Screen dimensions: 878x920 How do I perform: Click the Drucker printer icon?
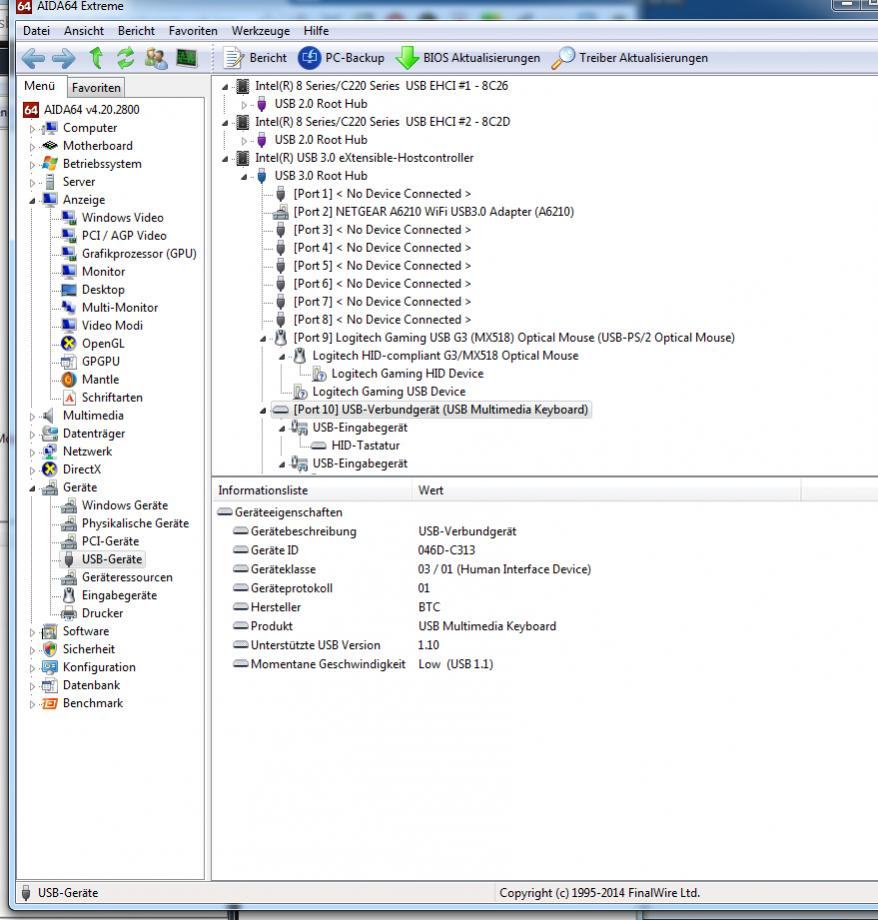point(69,614)
